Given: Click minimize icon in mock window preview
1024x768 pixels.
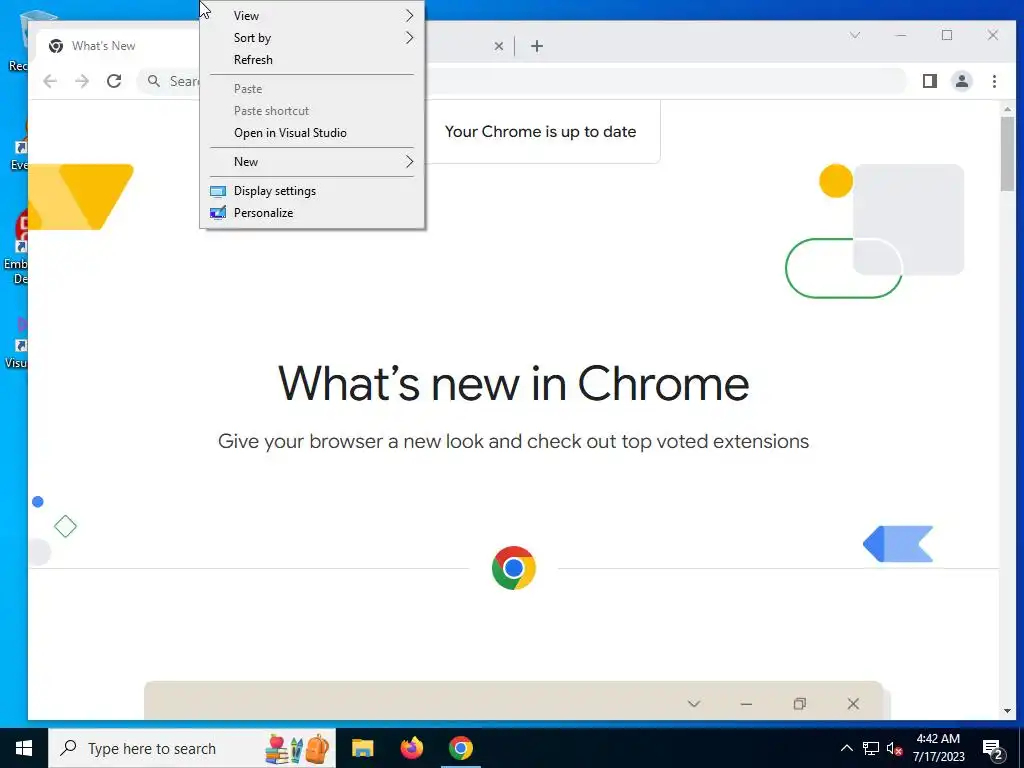Looking at the screenshot, I should click(x=746, y=704).
